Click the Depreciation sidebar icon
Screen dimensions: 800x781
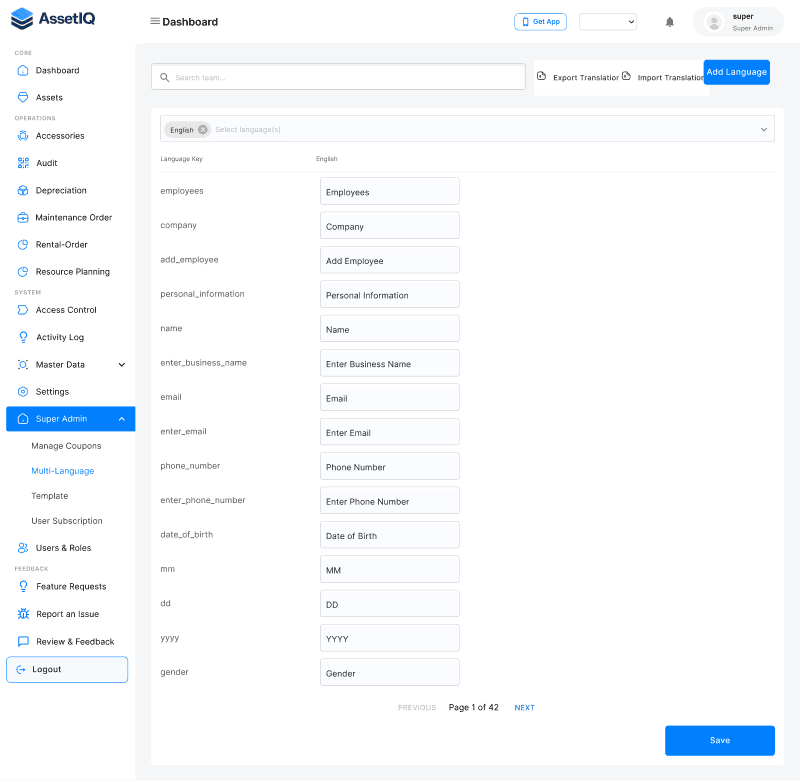(x=23, y=190)
